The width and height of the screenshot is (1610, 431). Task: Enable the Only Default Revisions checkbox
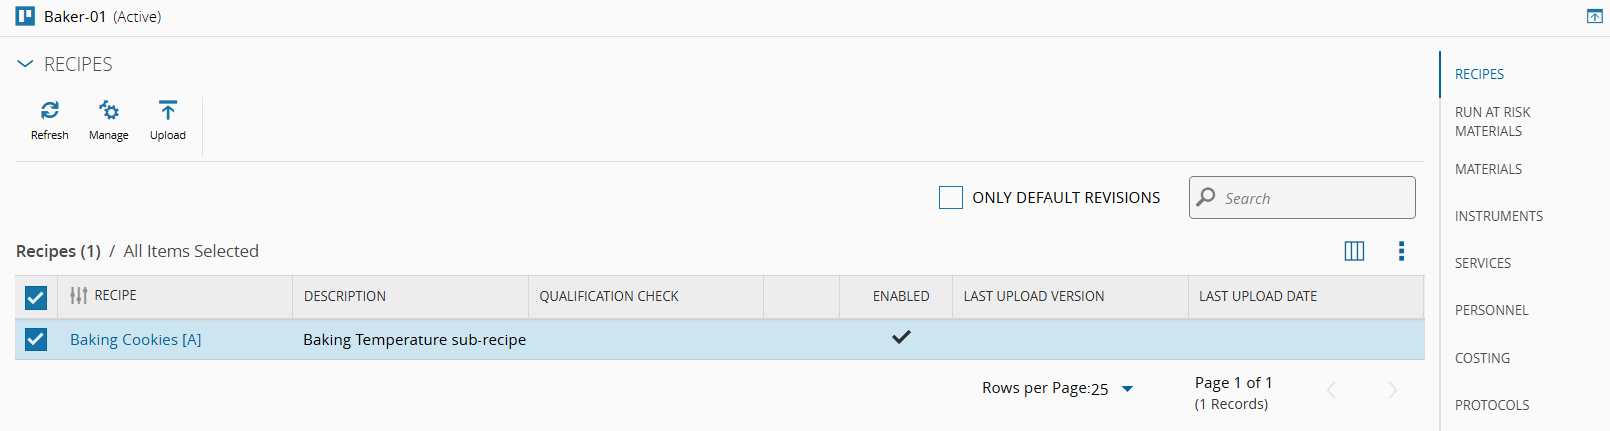click(x=950, y=198)
